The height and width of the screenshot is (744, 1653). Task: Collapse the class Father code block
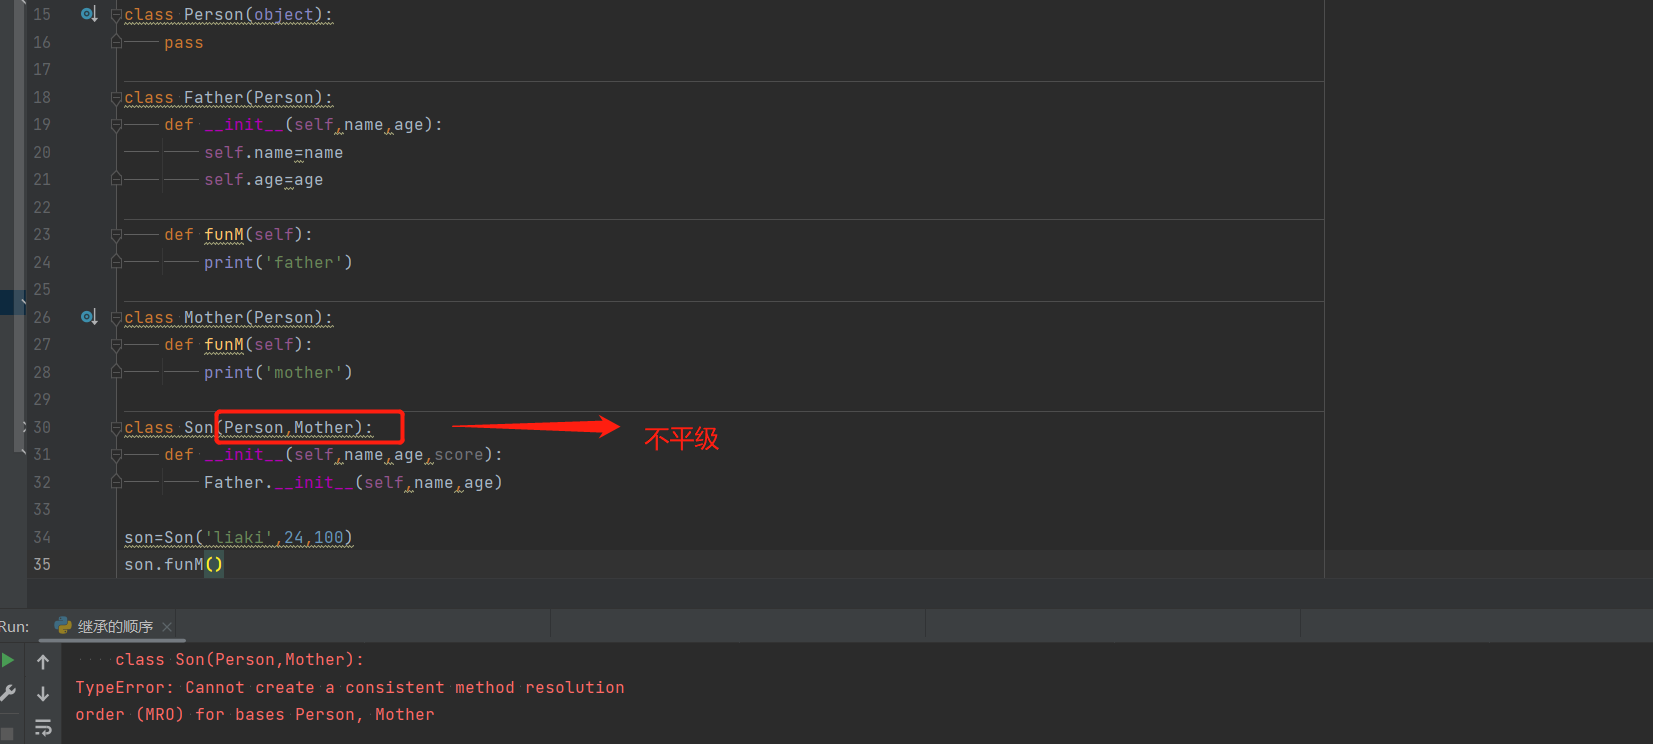(116, 98)
